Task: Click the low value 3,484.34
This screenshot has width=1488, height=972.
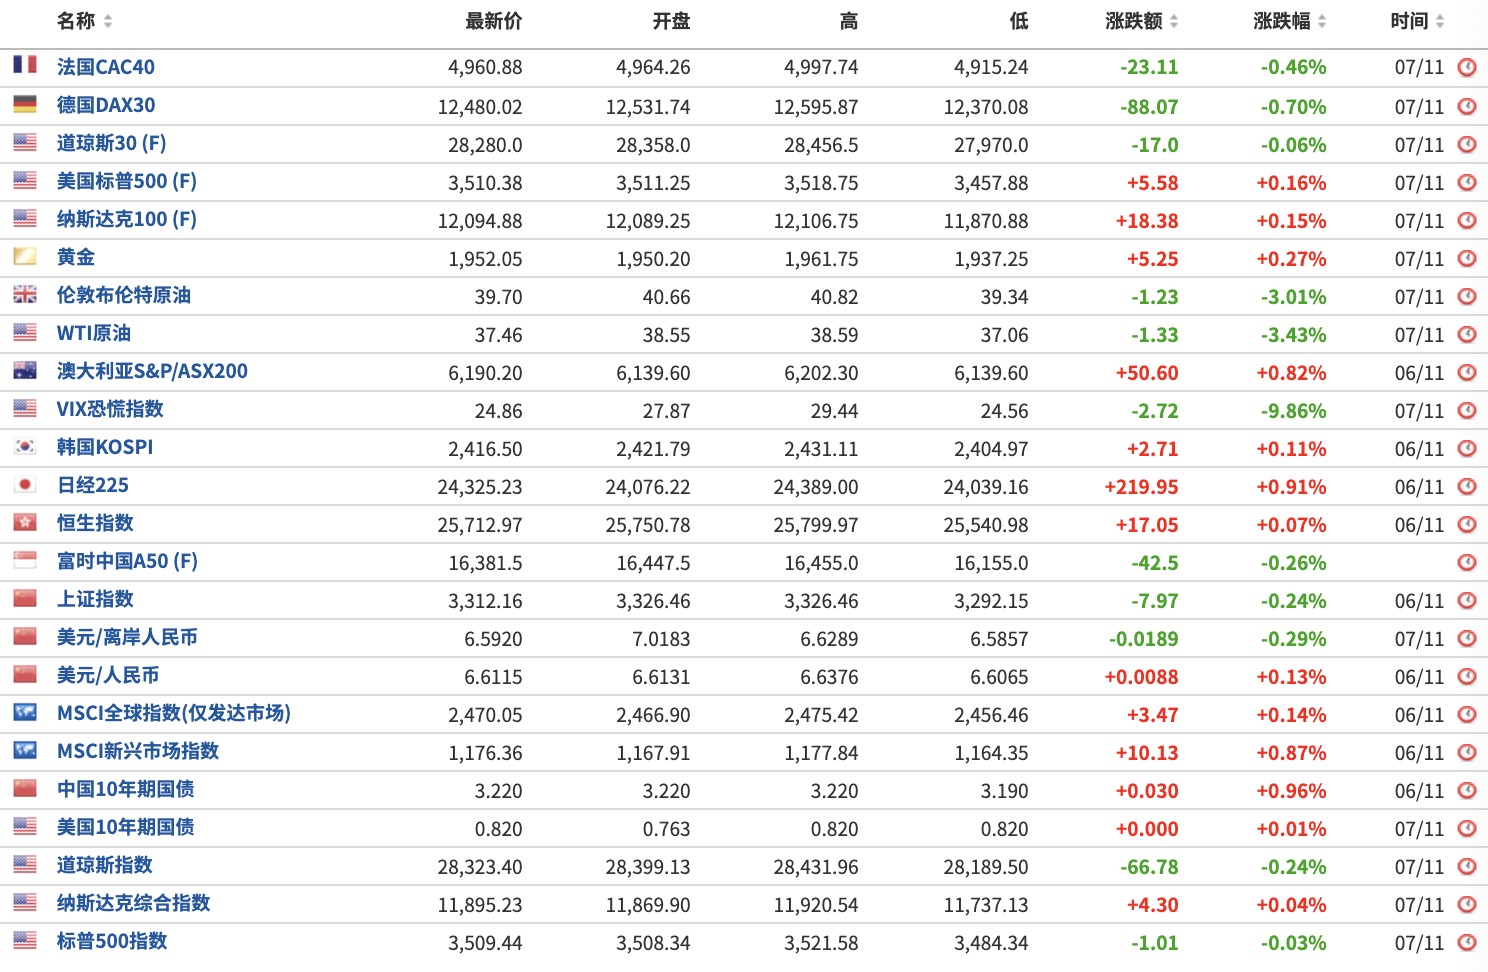Action: click(991, 943)
